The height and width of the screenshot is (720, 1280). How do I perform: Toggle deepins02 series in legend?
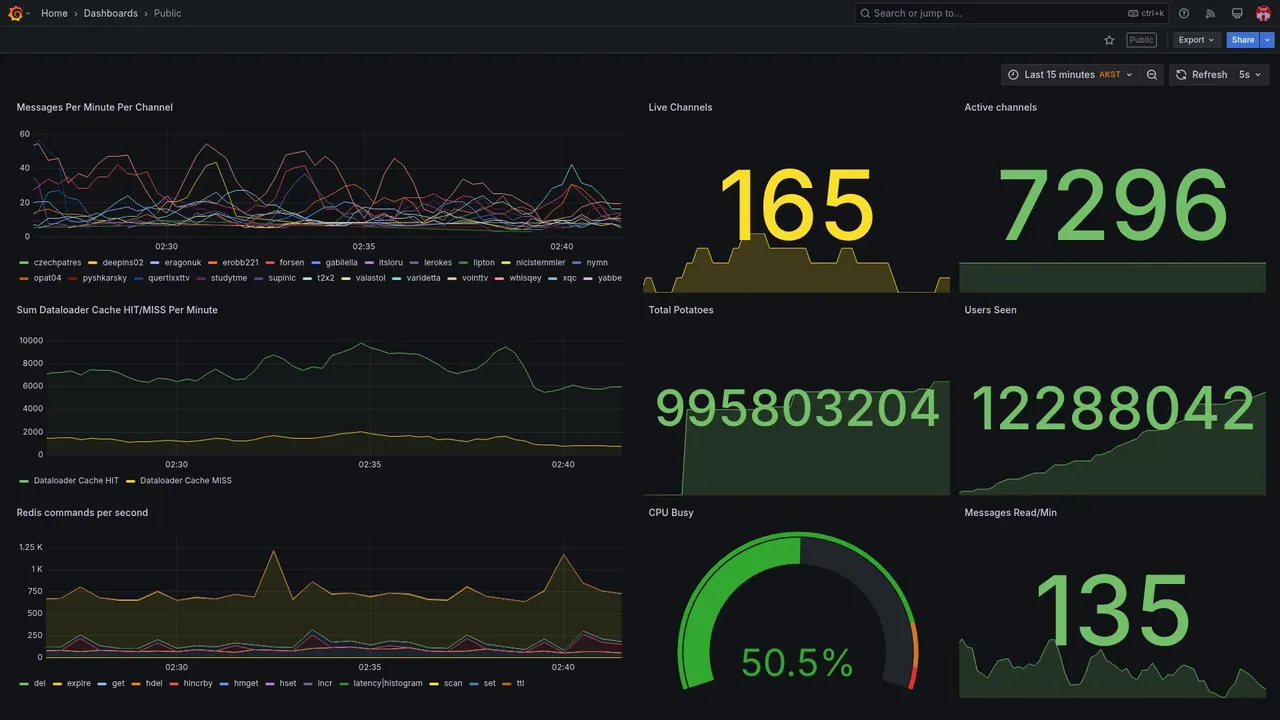(123, 263)
